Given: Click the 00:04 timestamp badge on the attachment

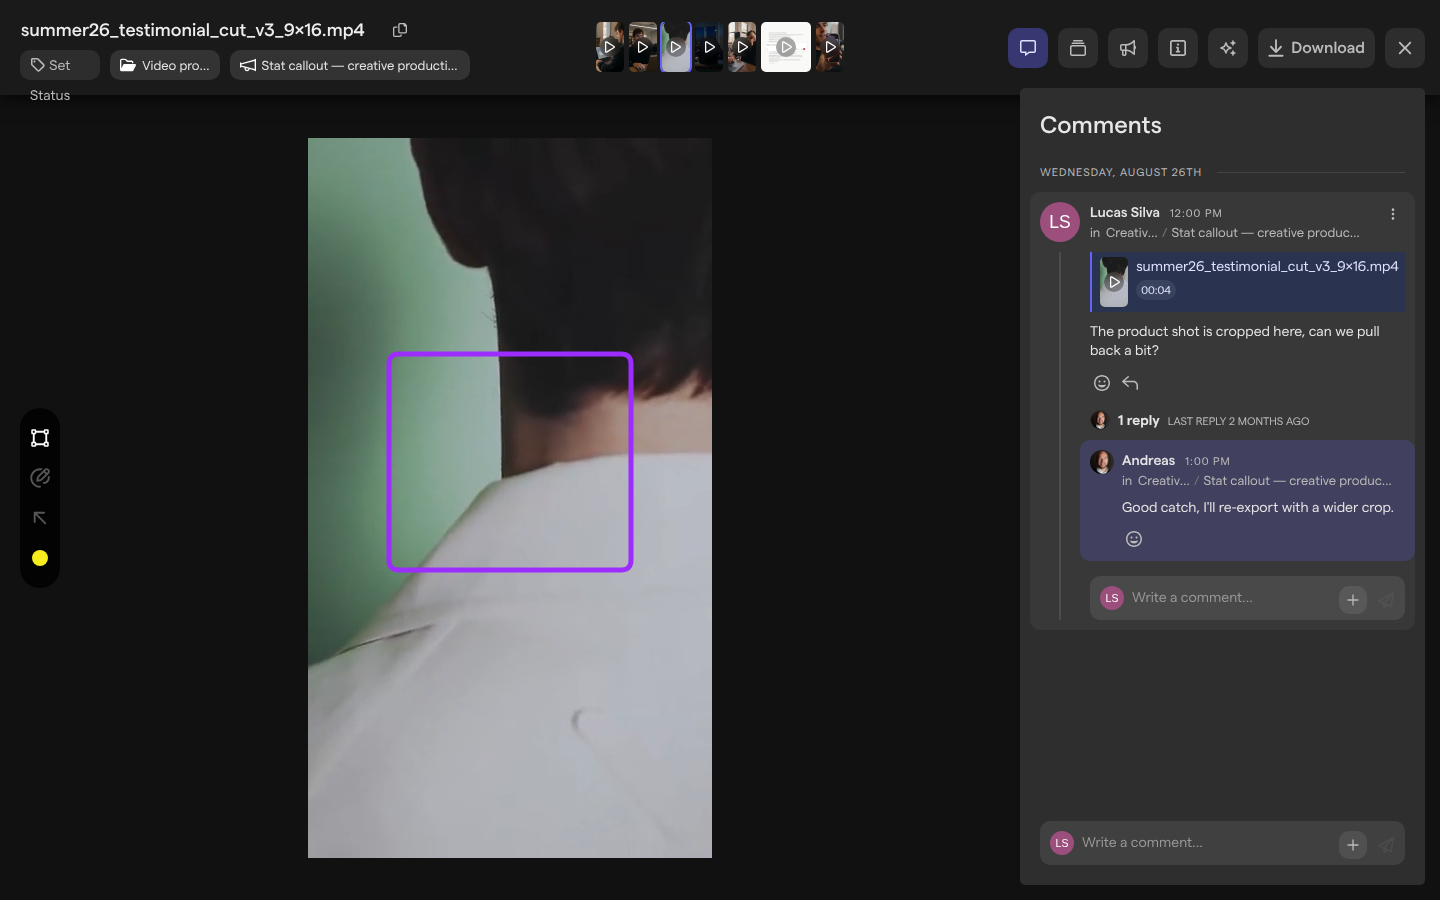Looking at the screenshot, I should [1156, 290].
